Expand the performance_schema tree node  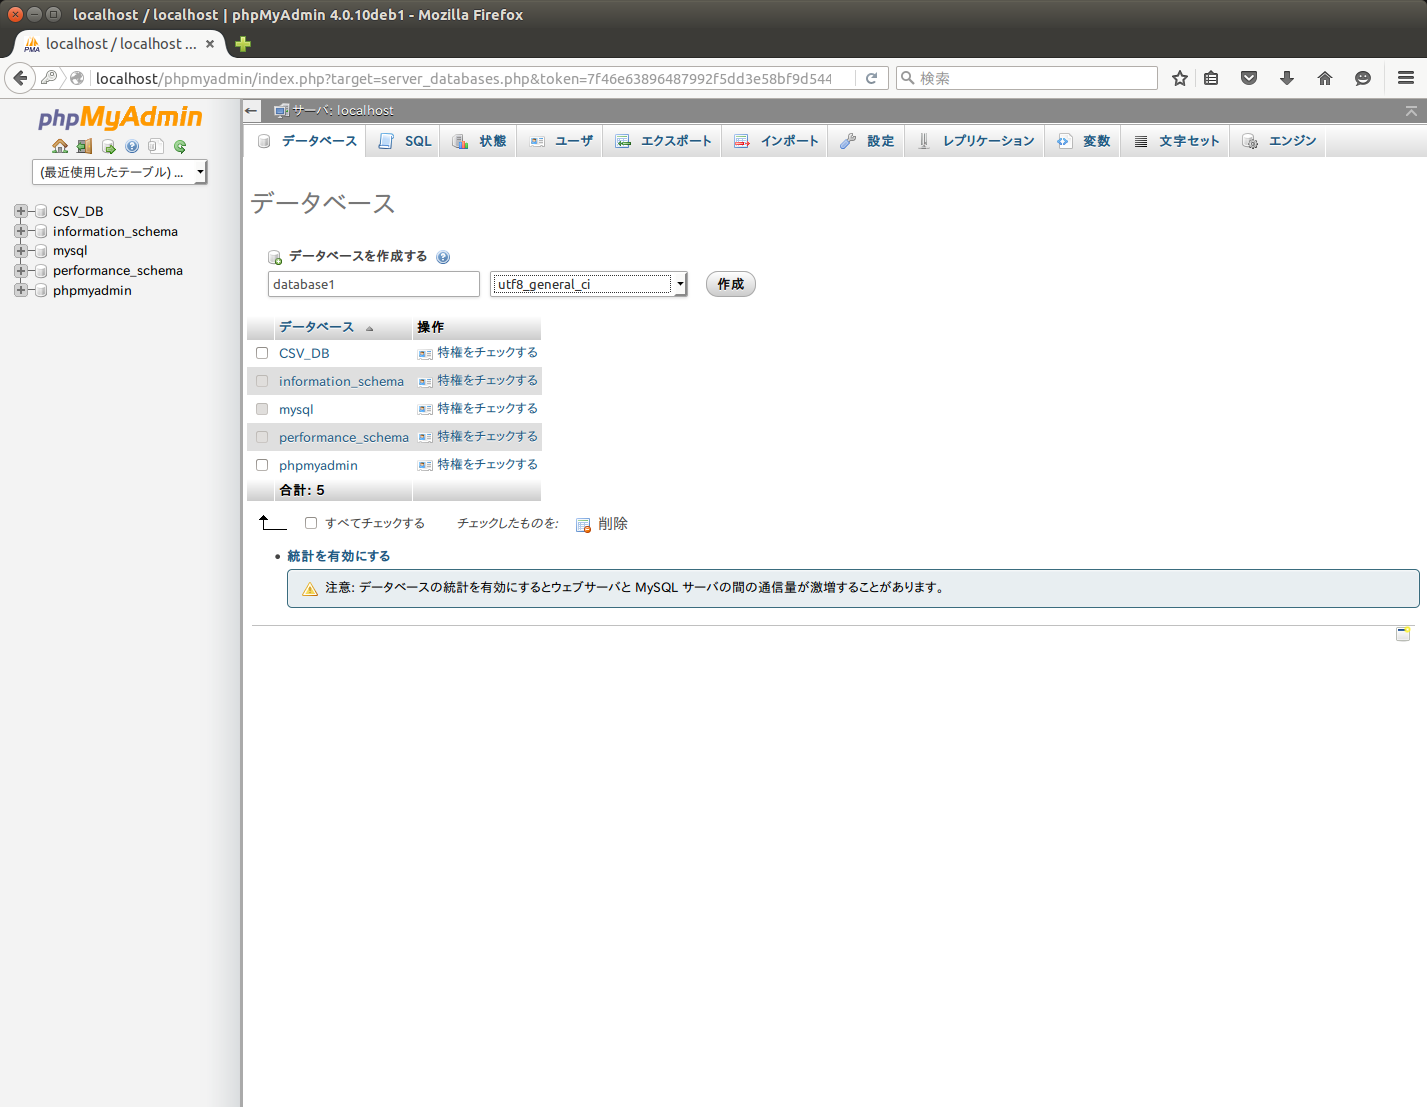[20, 271]
